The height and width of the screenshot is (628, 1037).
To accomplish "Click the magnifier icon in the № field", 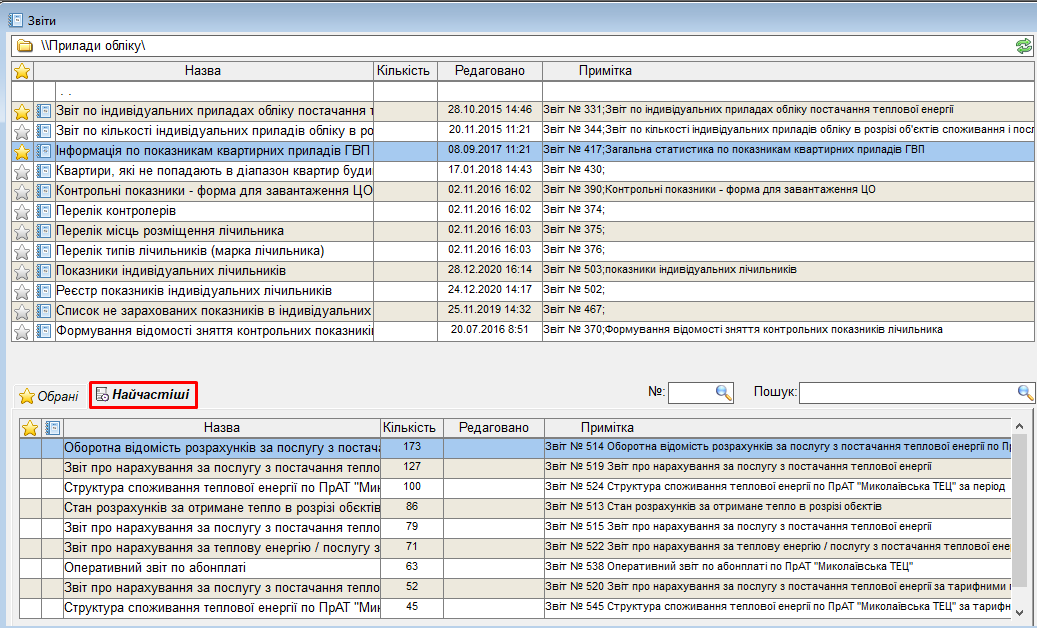I will pyautogui.click(x=724, y=393).
